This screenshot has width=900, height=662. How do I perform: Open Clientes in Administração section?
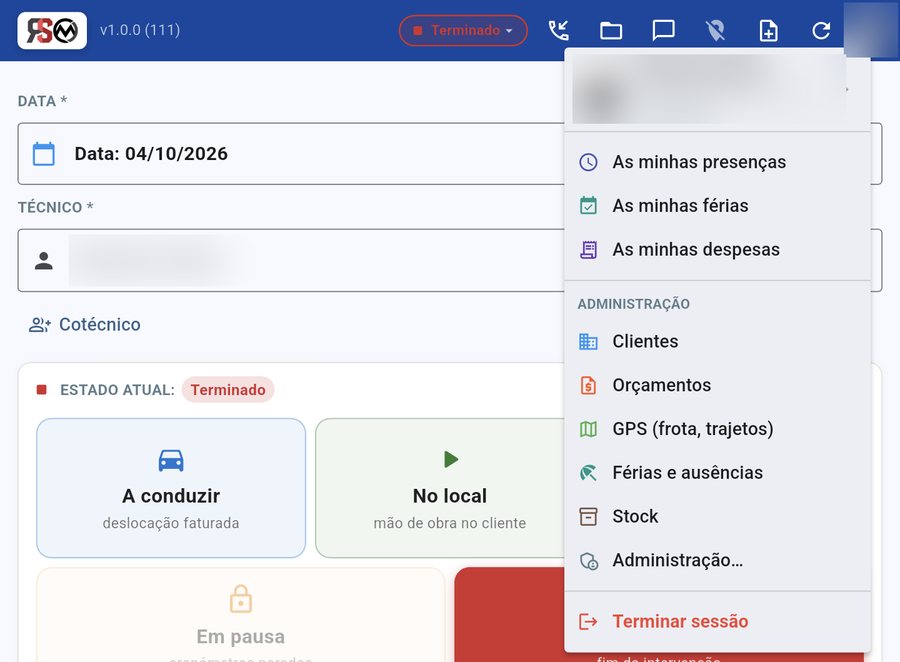pos(717,341)
